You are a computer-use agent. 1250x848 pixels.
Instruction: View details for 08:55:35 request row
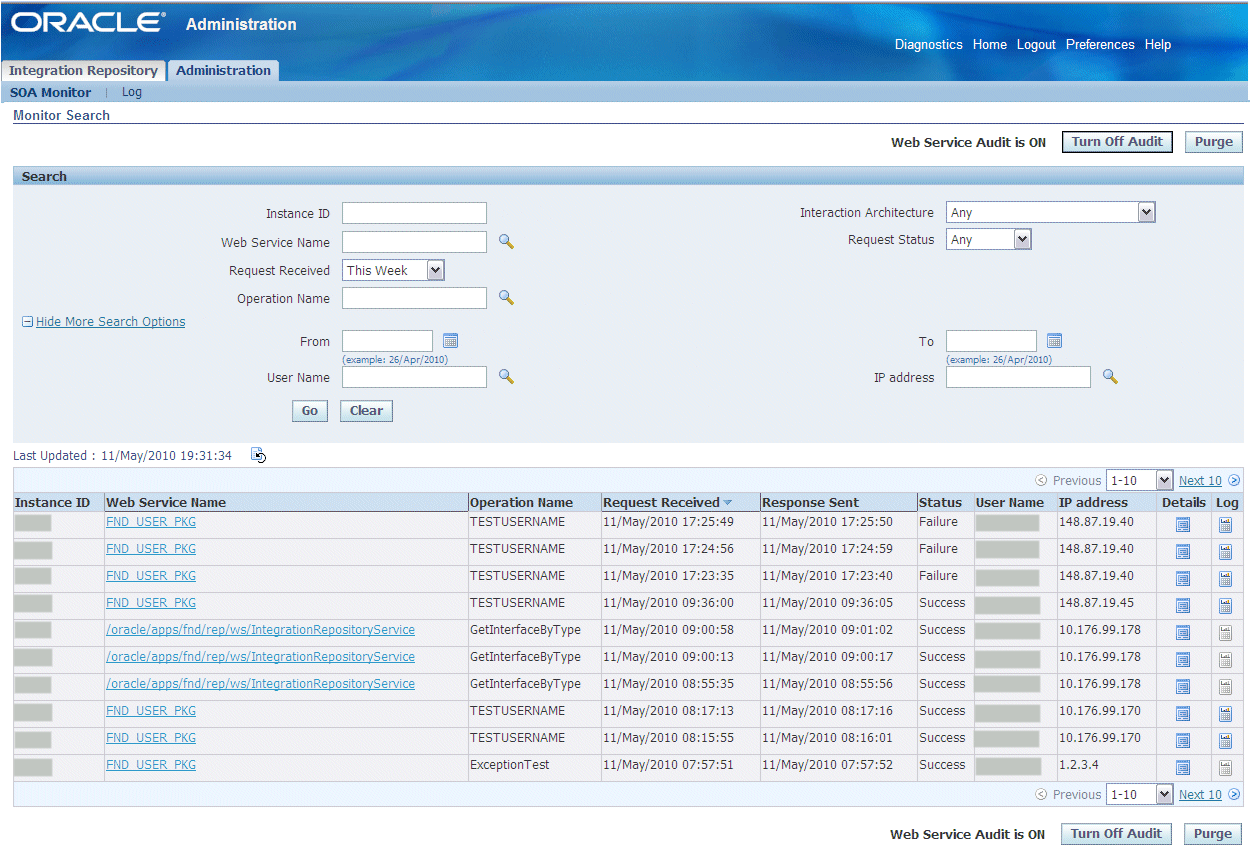click(1183, 687)
